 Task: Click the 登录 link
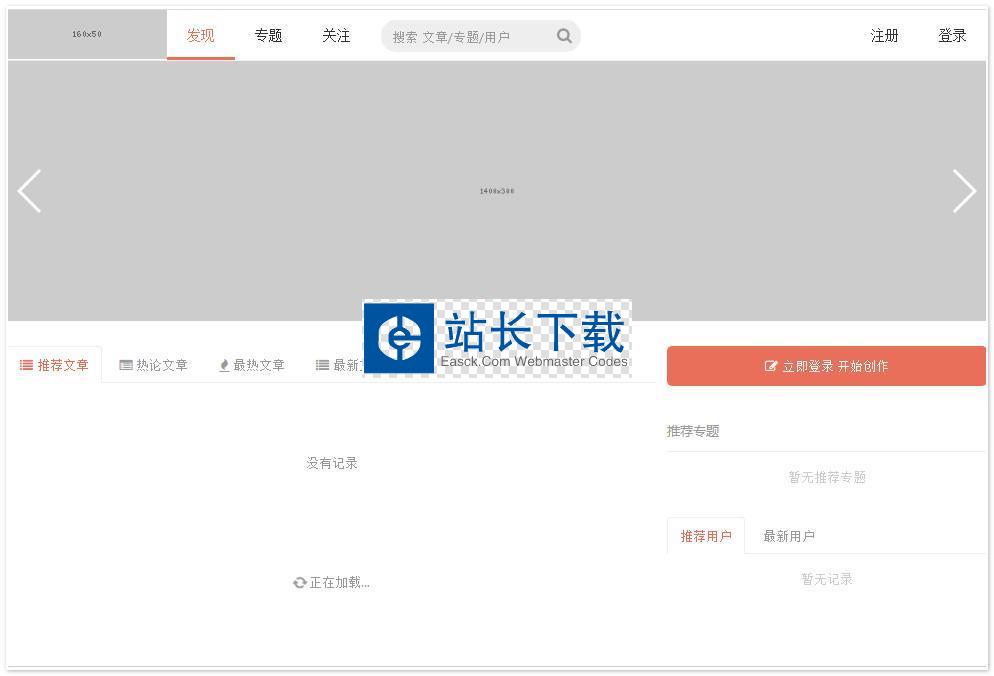point(952,36)
